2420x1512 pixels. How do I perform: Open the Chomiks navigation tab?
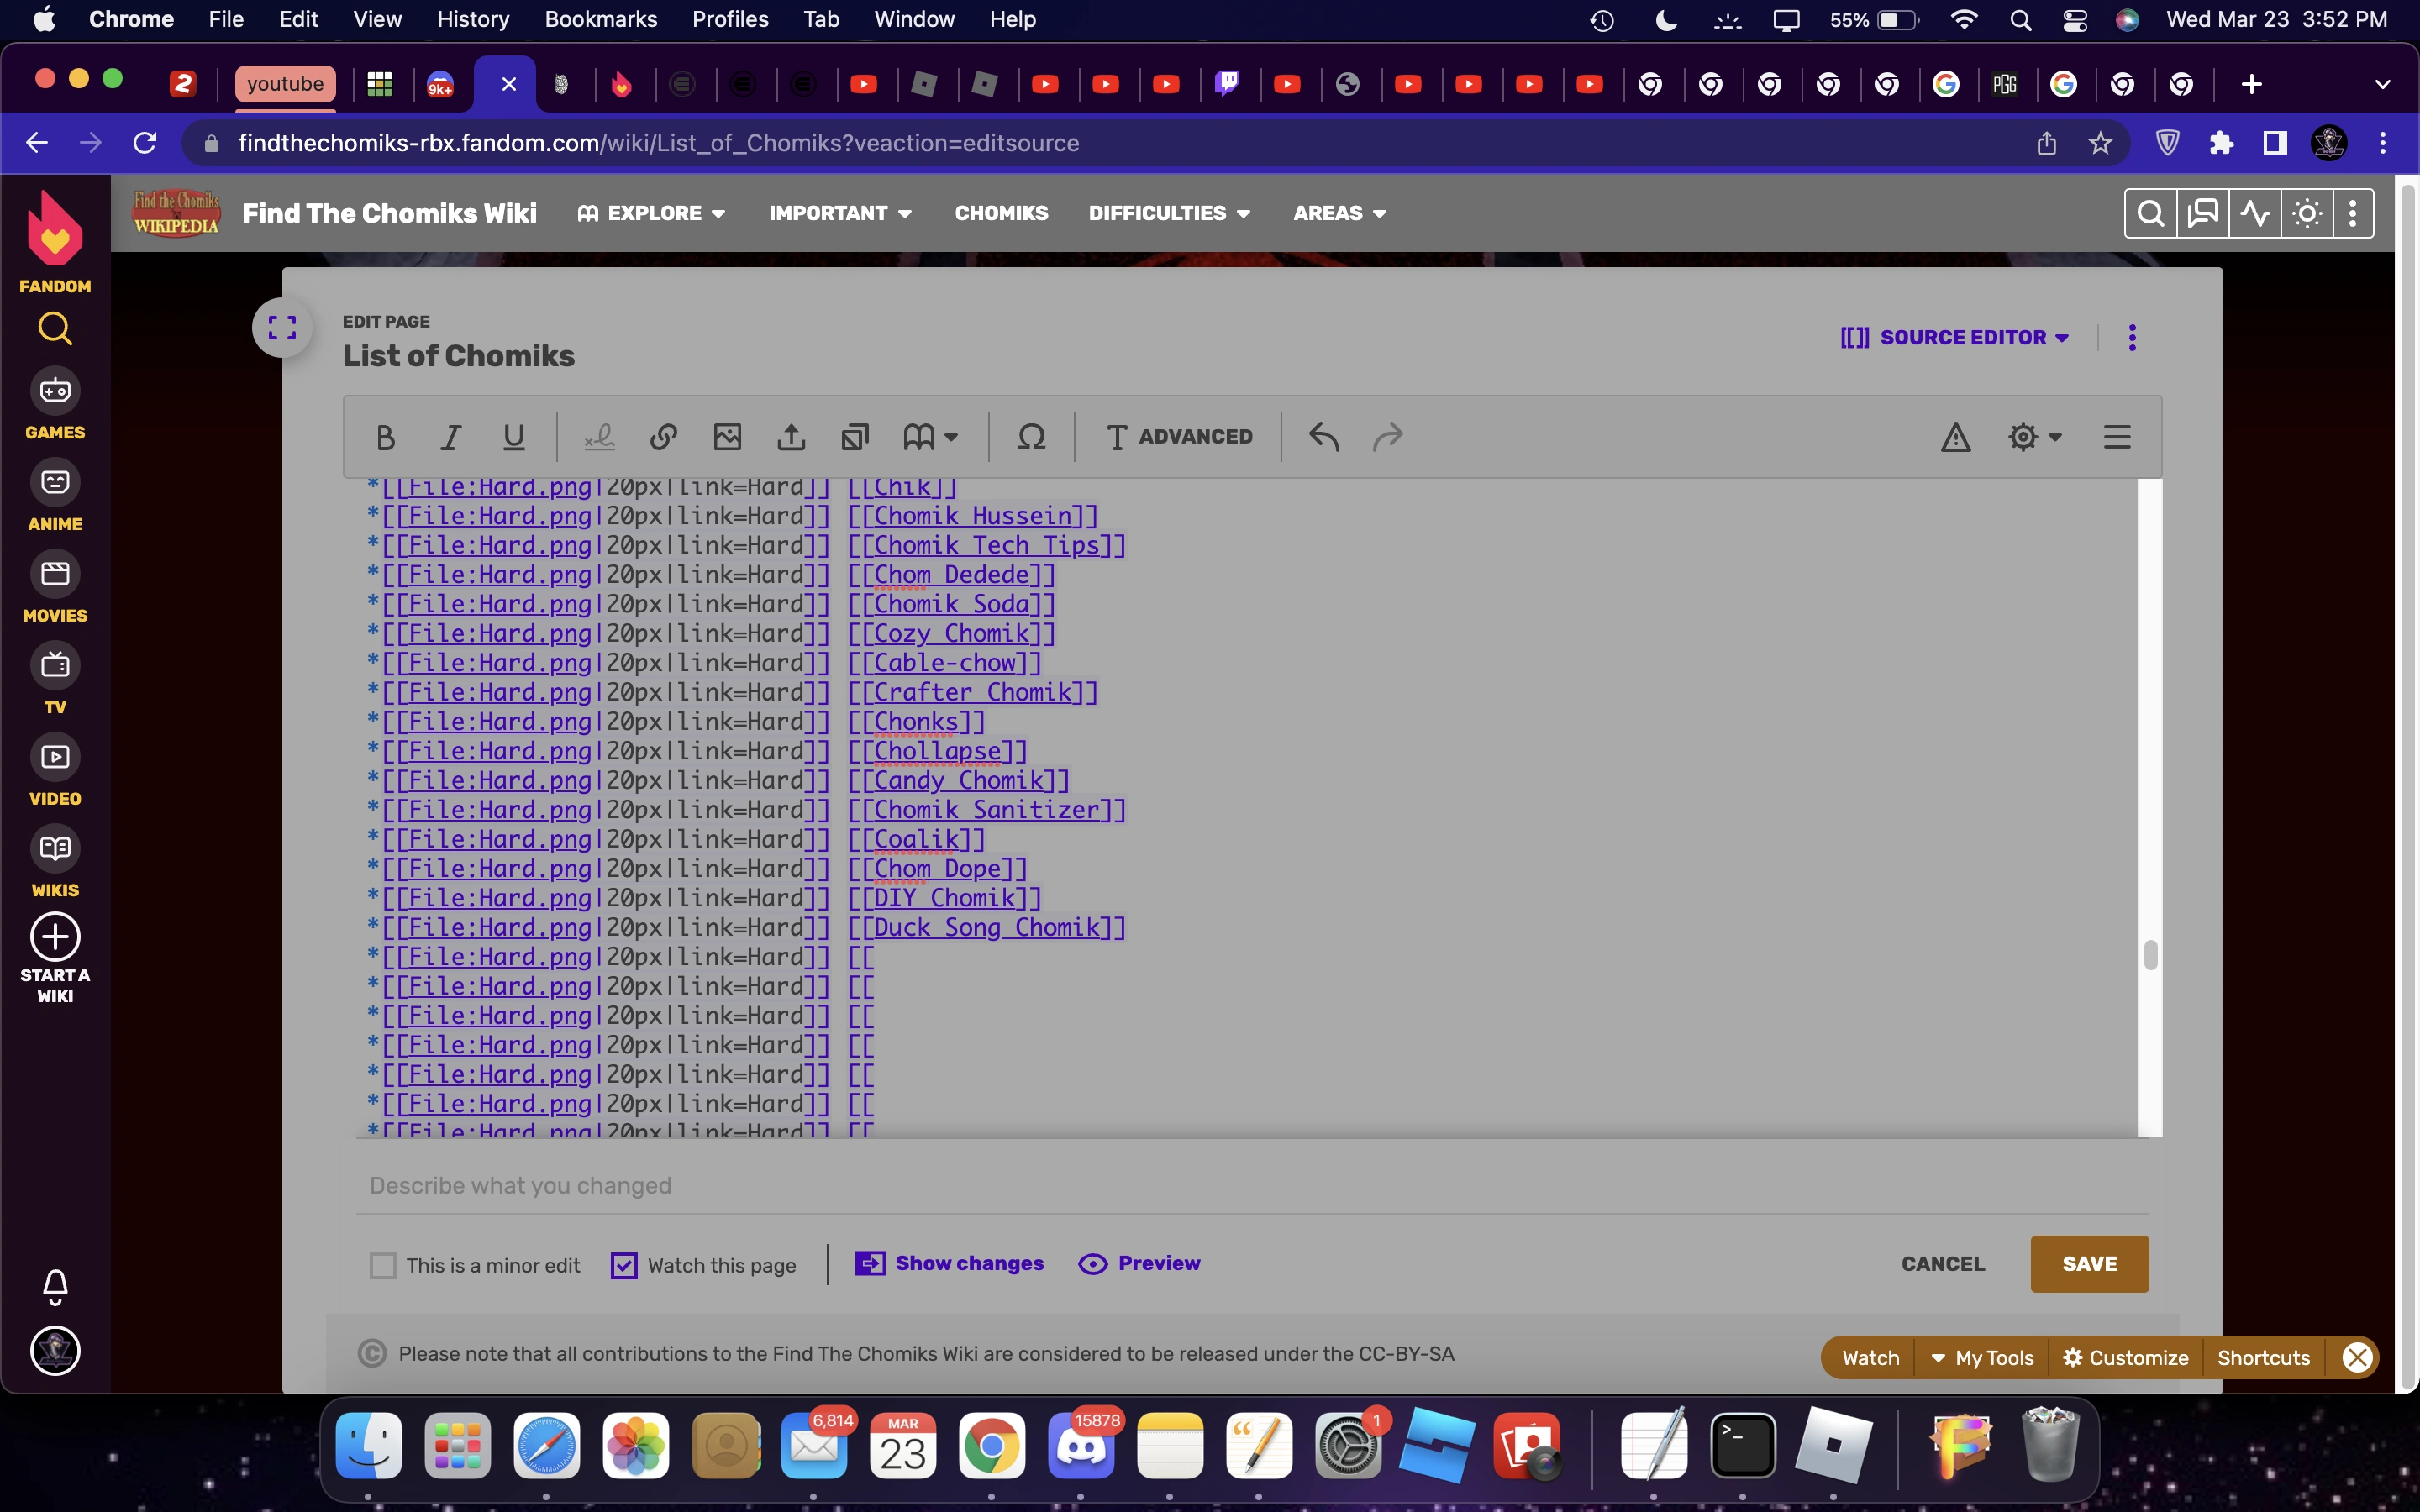coord(1001,213)
